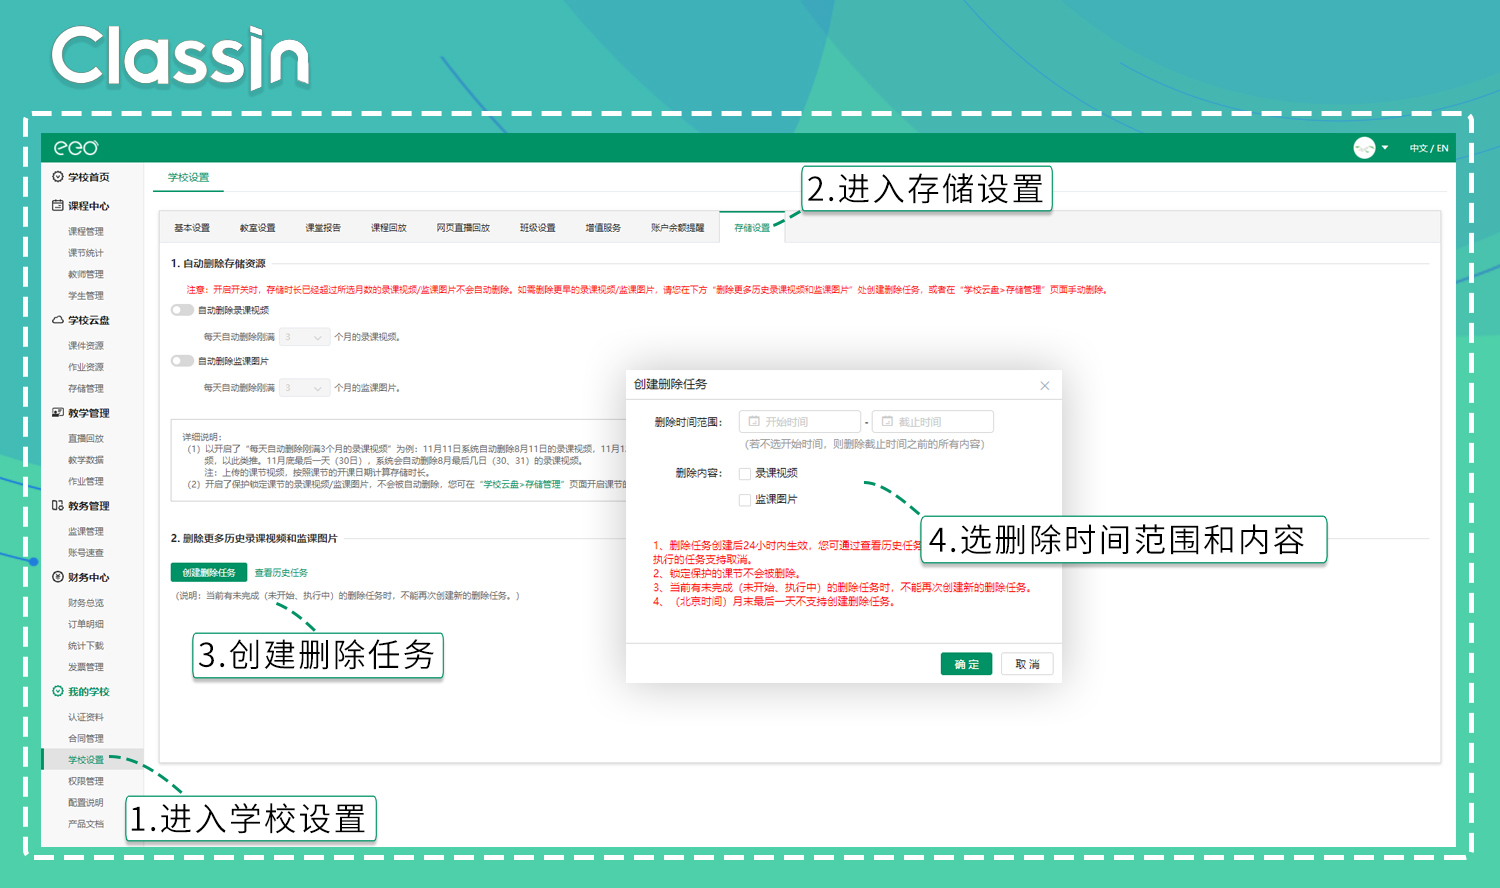The image size is (1500, 888).
Task: Open 财务总览 in sidebar
Action: pyautogui.click(x=86, y=603)
